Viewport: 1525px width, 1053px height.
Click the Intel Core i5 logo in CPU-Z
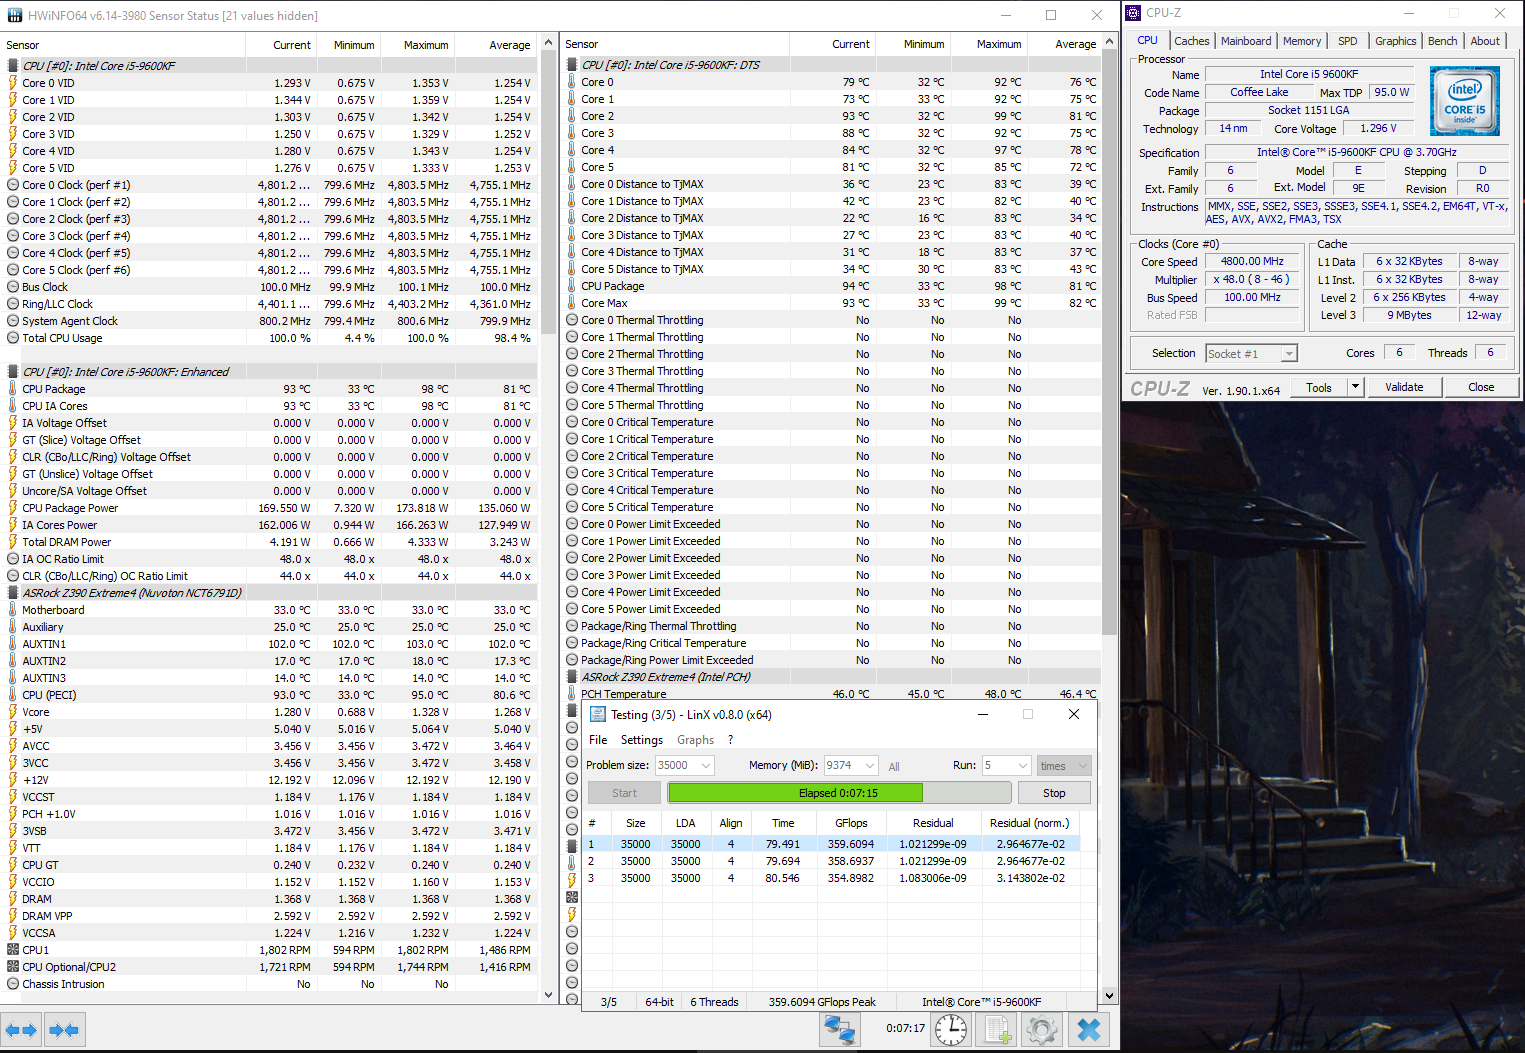tap(1464, 101)
